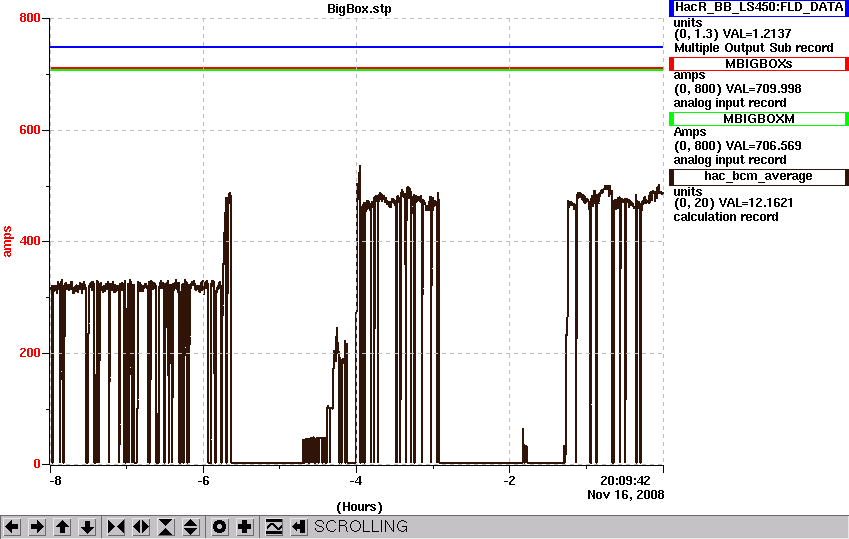Click the -6 x-axis tick label
Viewport: 849px width, 539px height.
[203, 481]
